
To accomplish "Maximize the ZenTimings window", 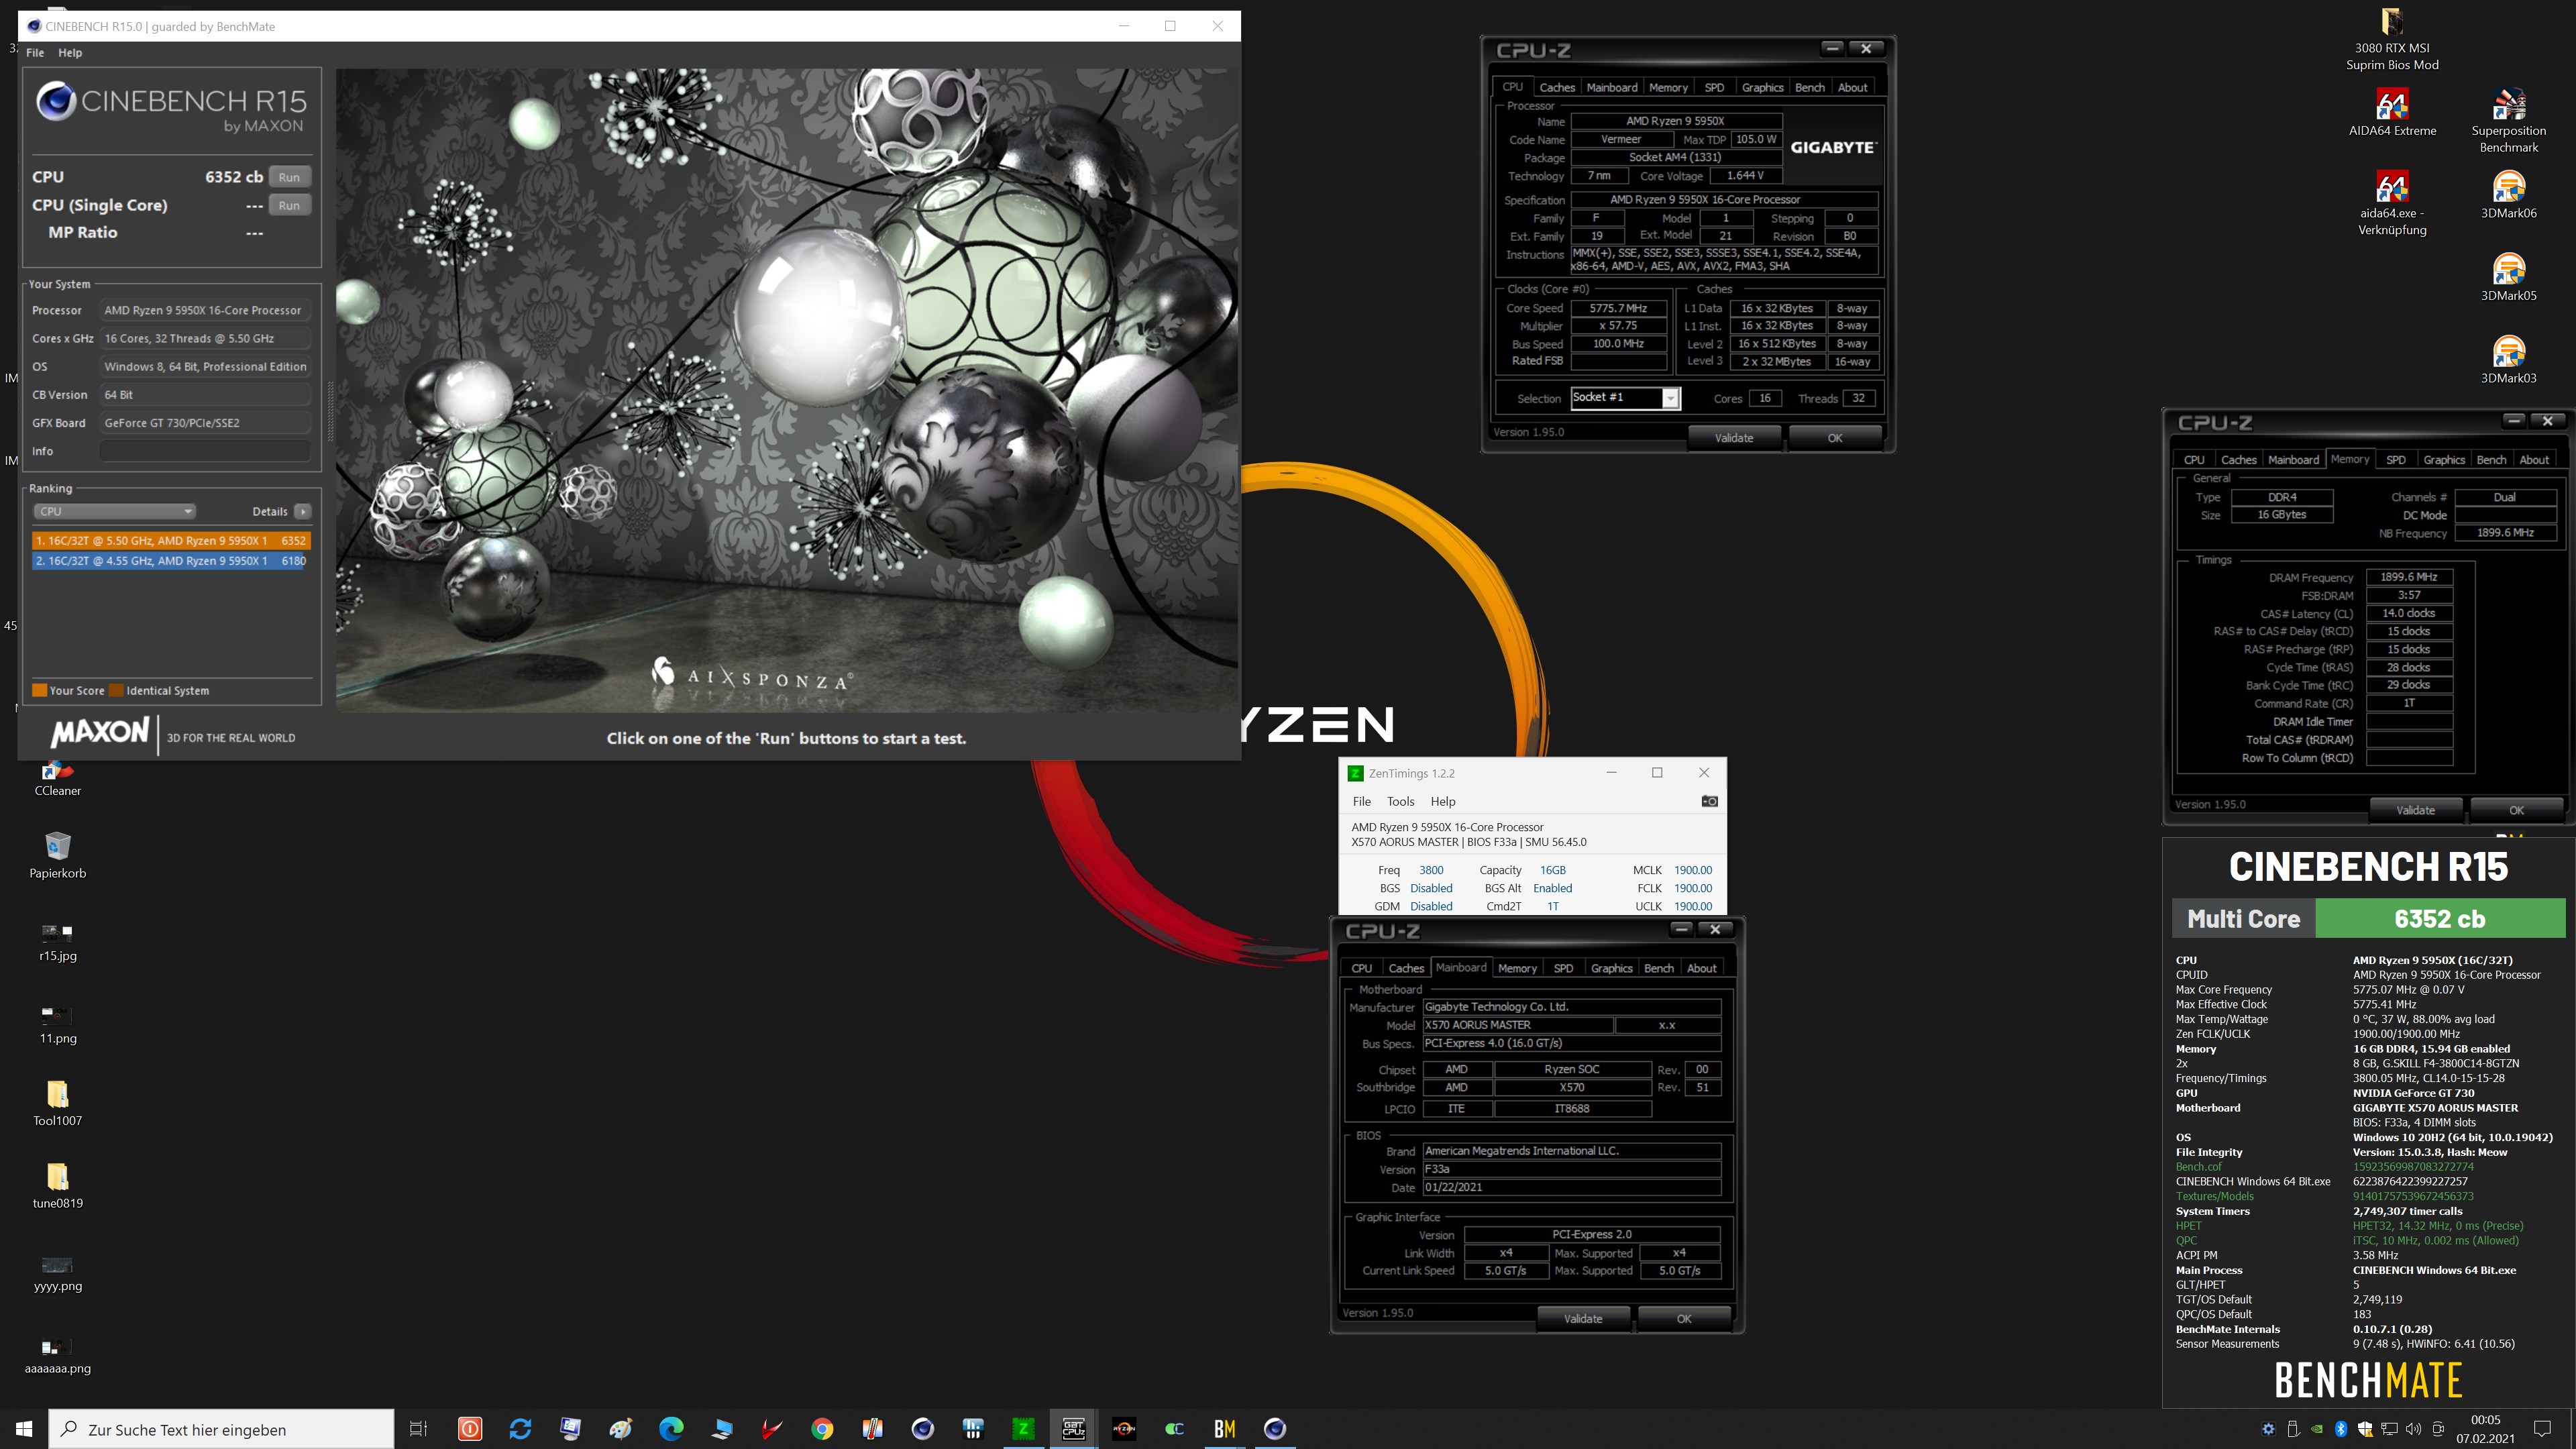I will click(1657, 772).
